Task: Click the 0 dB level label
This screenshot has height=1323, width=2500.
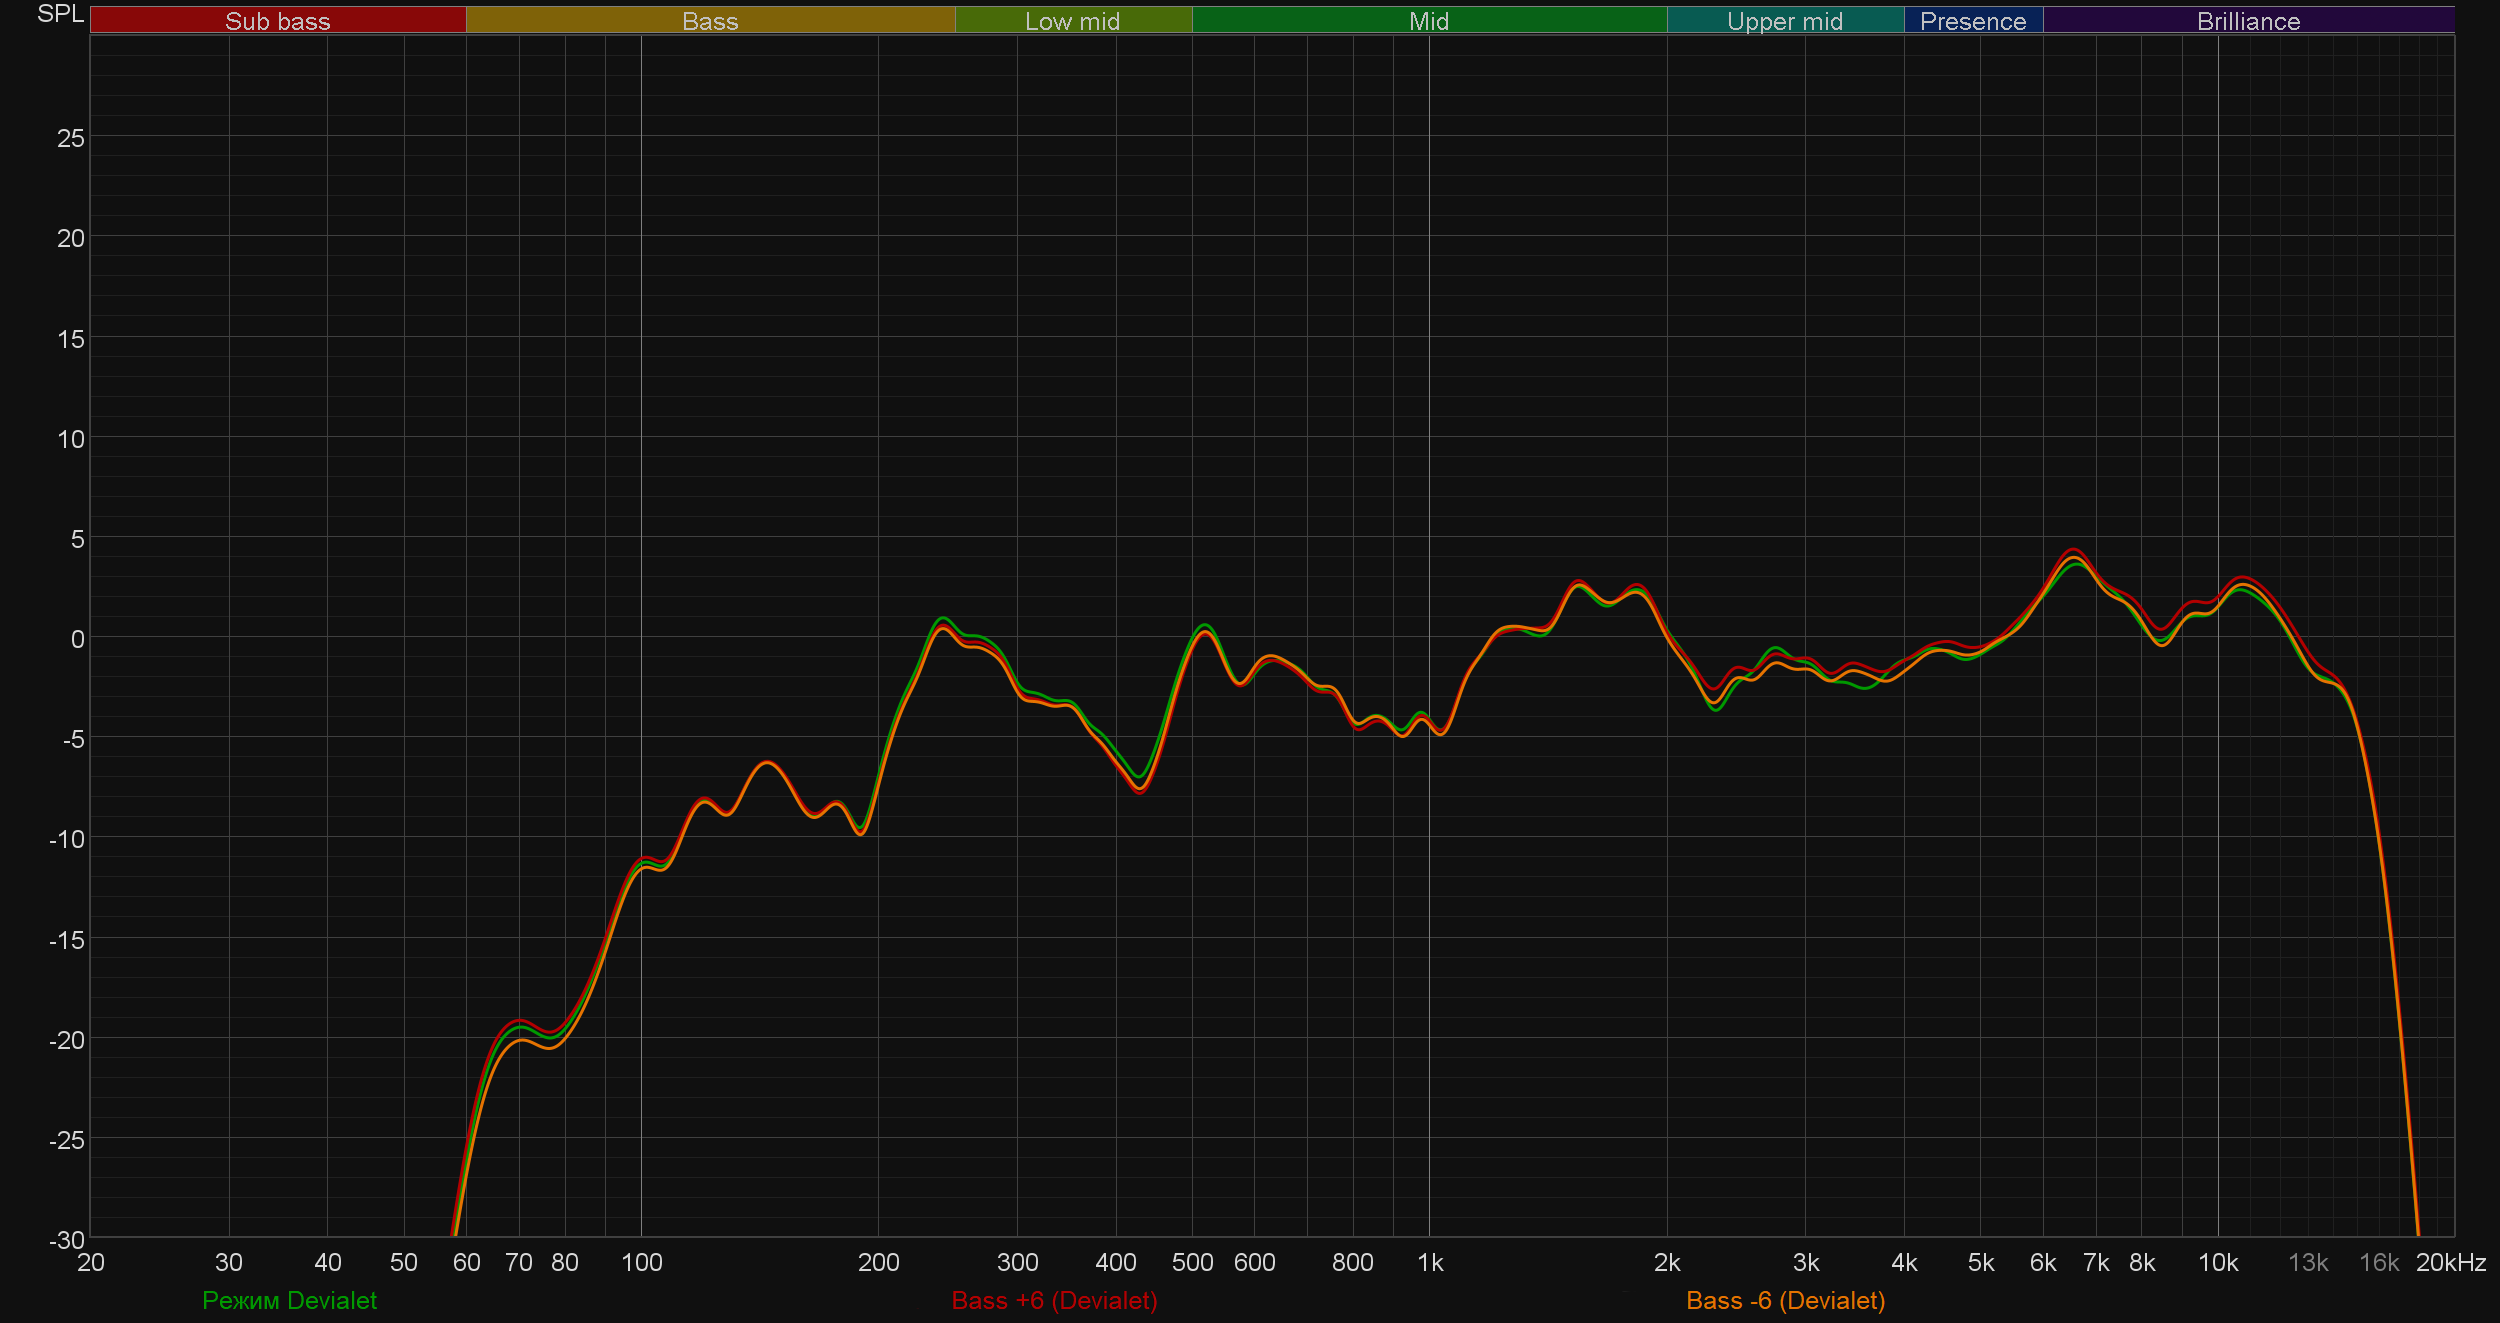Action: (77, 639)
